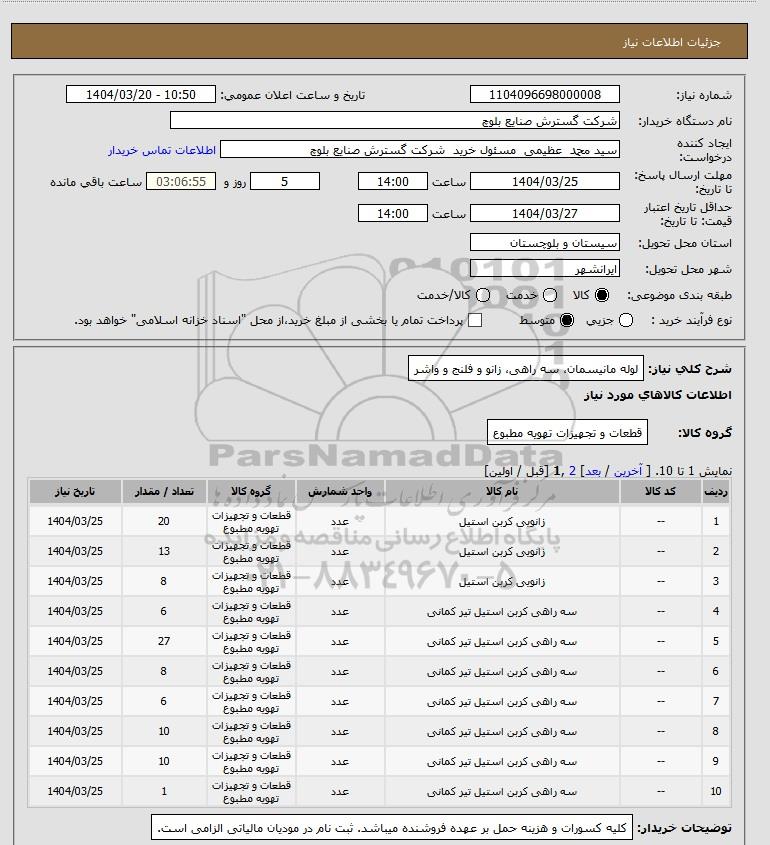
Task: Select the متوسط purchase type radio
Action: (x=567, y=320)
